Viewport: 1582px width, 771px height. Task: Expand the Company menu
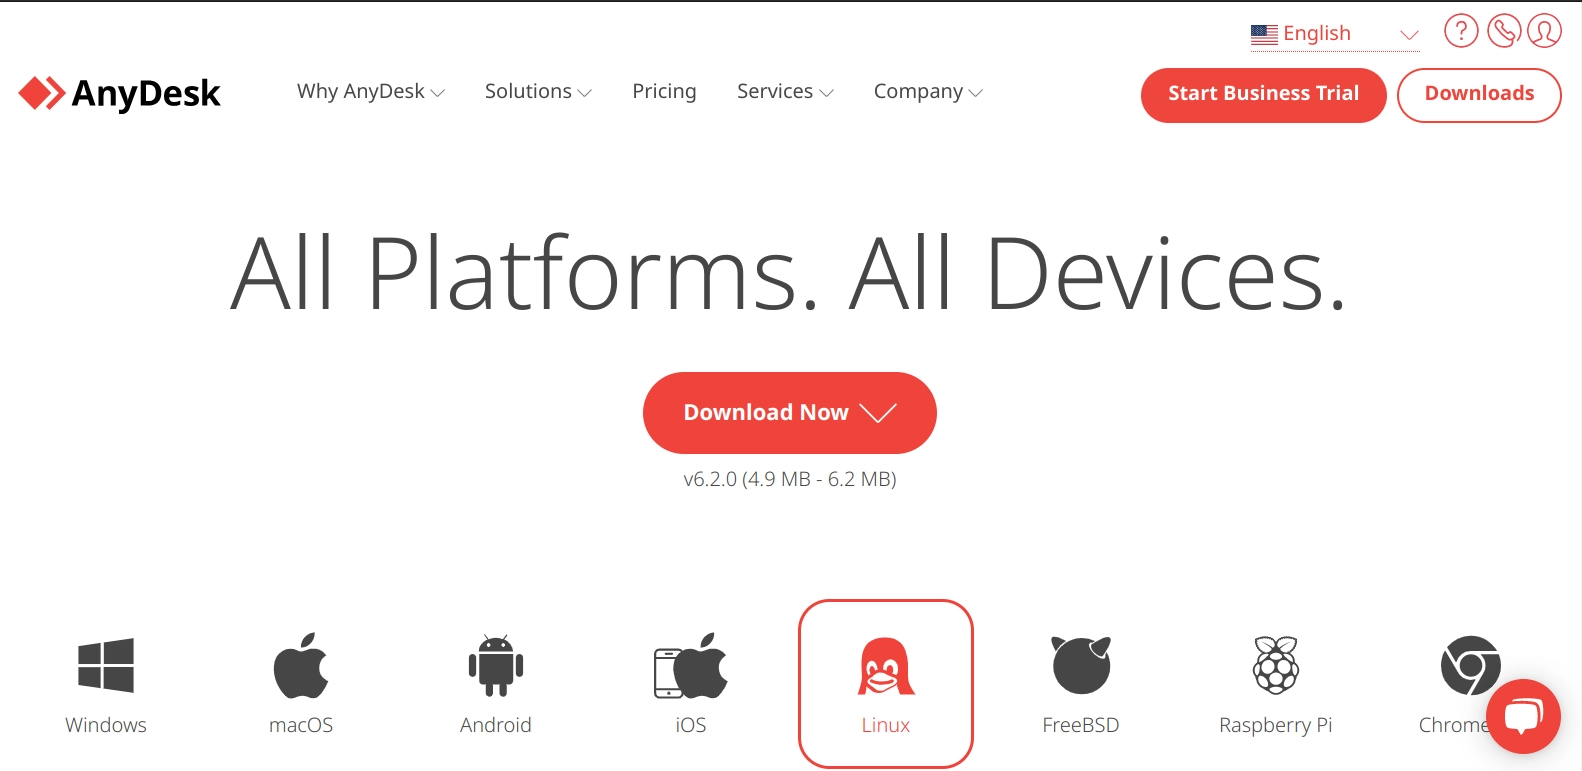pyautogui.click(x=928, y=91)
